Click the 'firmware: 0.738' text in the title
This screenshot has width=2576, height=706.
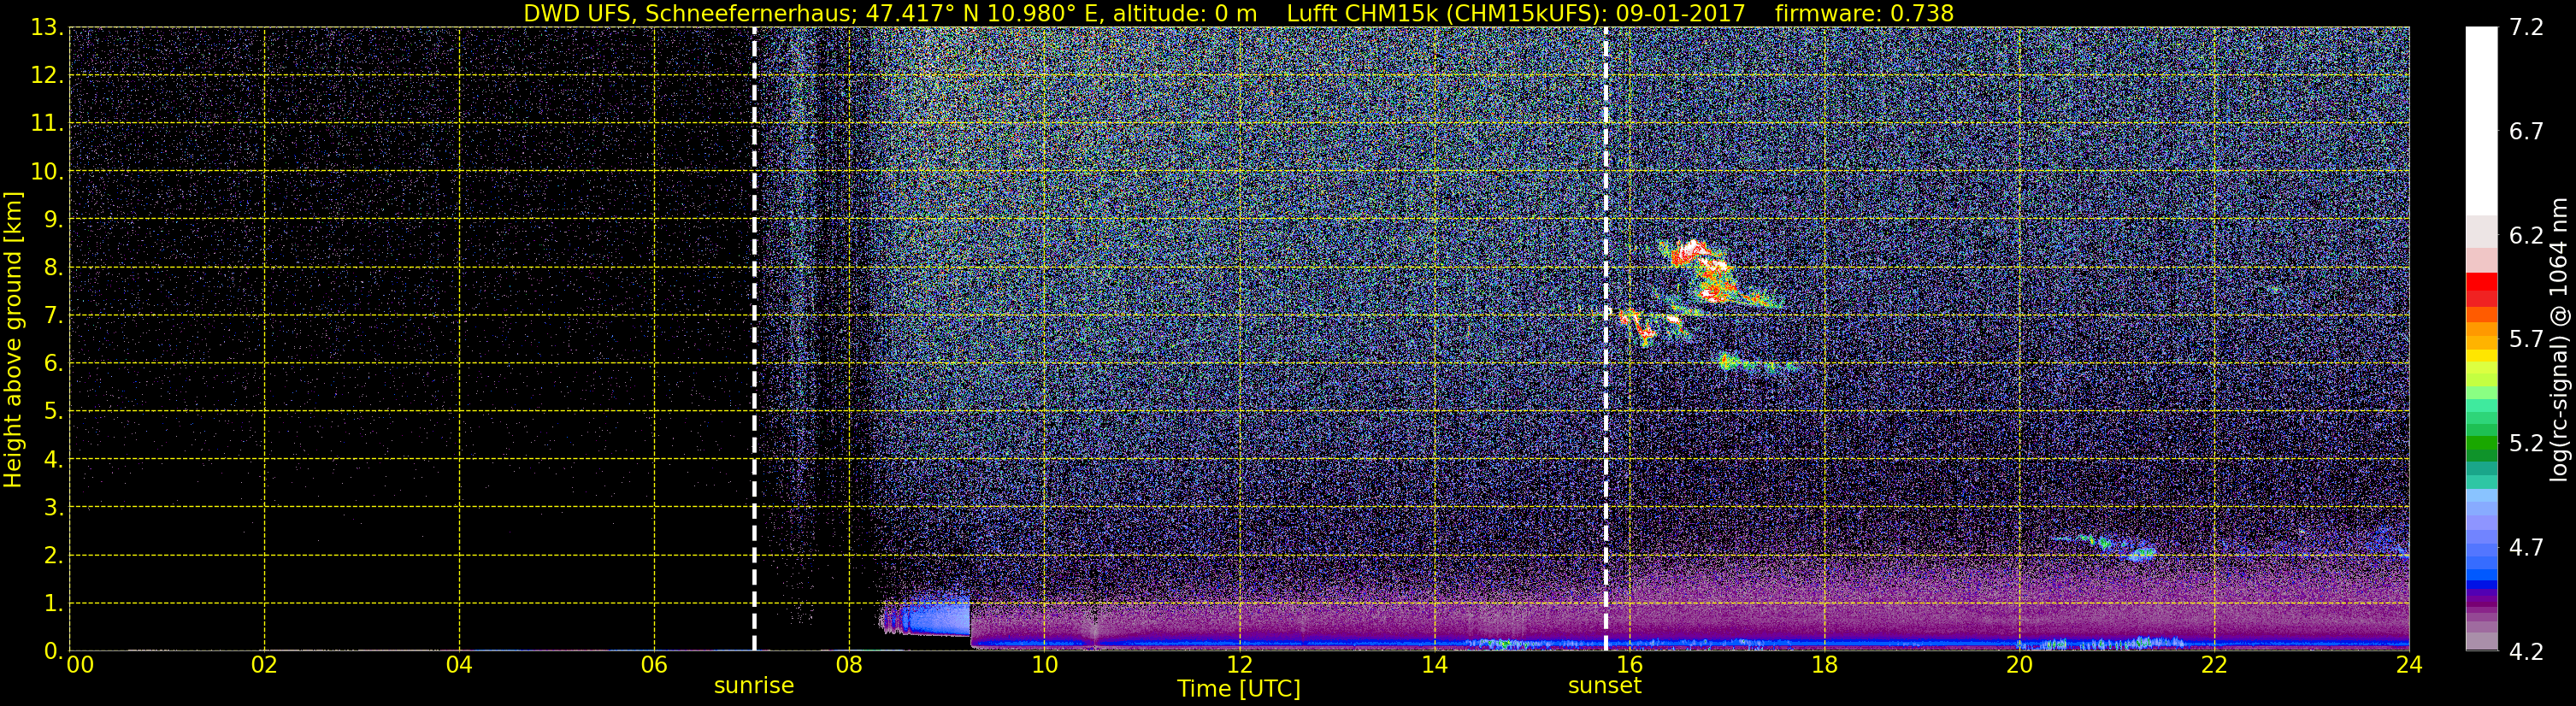(x=1864, y=13)
